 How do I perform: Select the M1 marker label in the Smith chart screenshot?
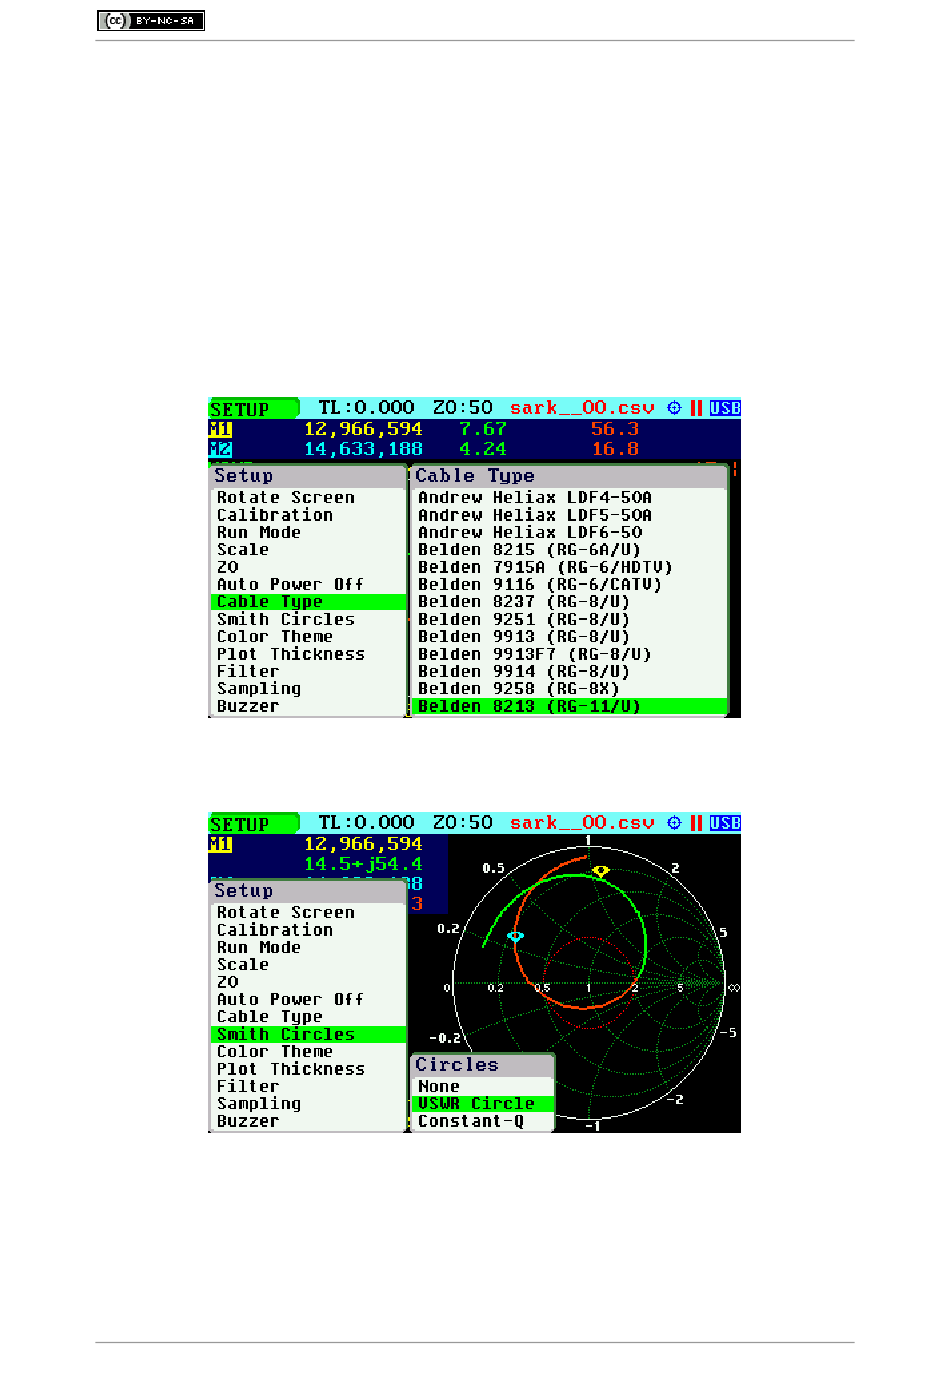[220, 844]
